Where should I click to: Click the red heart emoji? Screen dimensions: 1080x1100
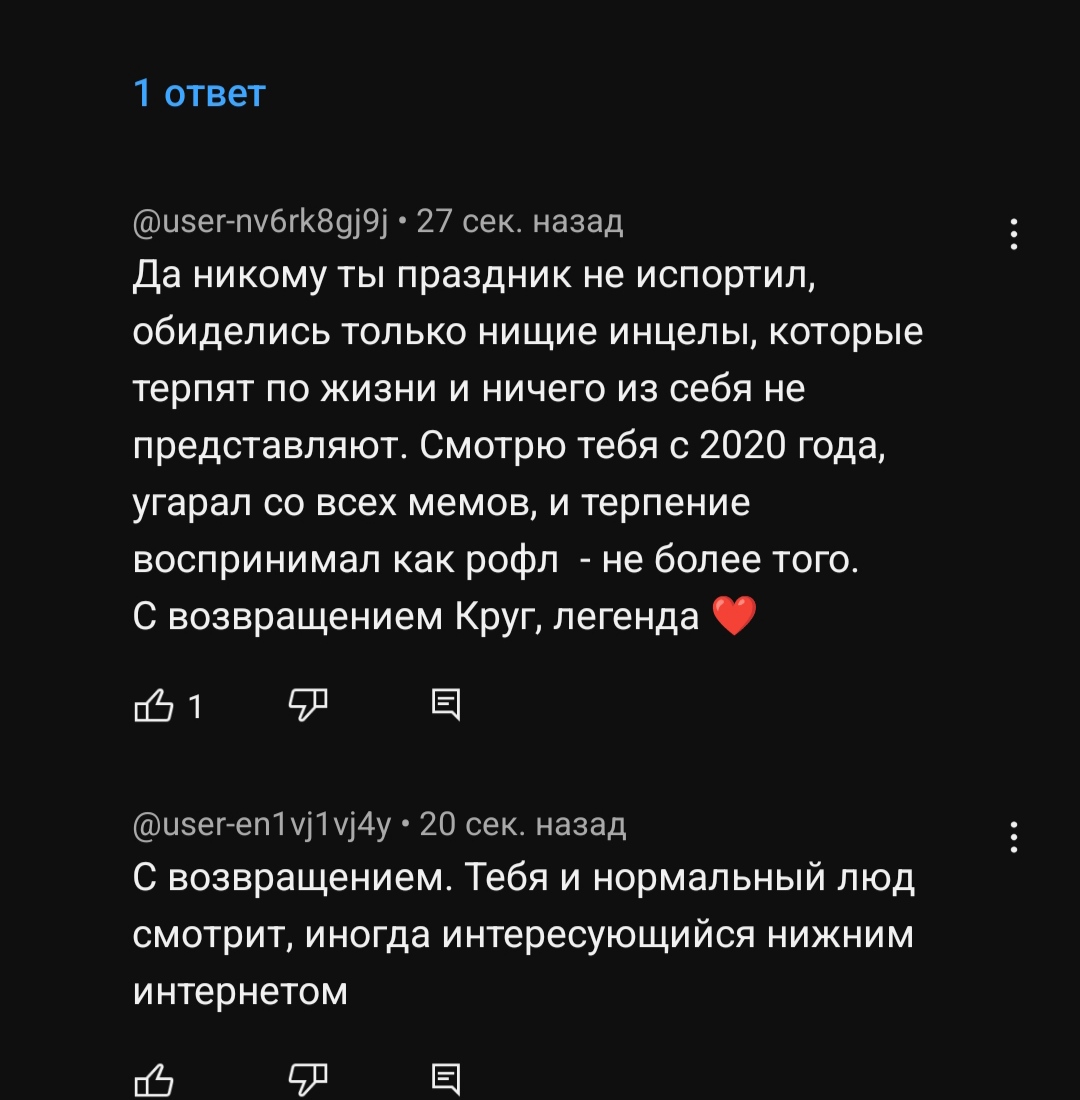point(733,617)
